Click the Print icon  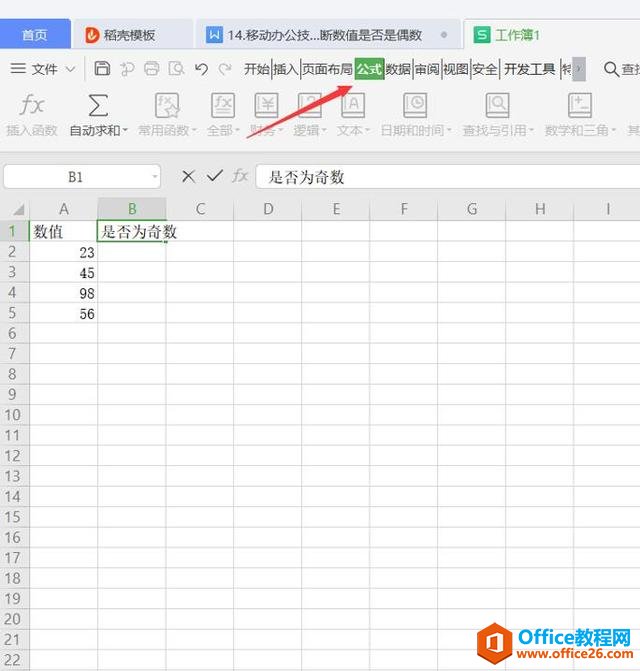point(151,68)
